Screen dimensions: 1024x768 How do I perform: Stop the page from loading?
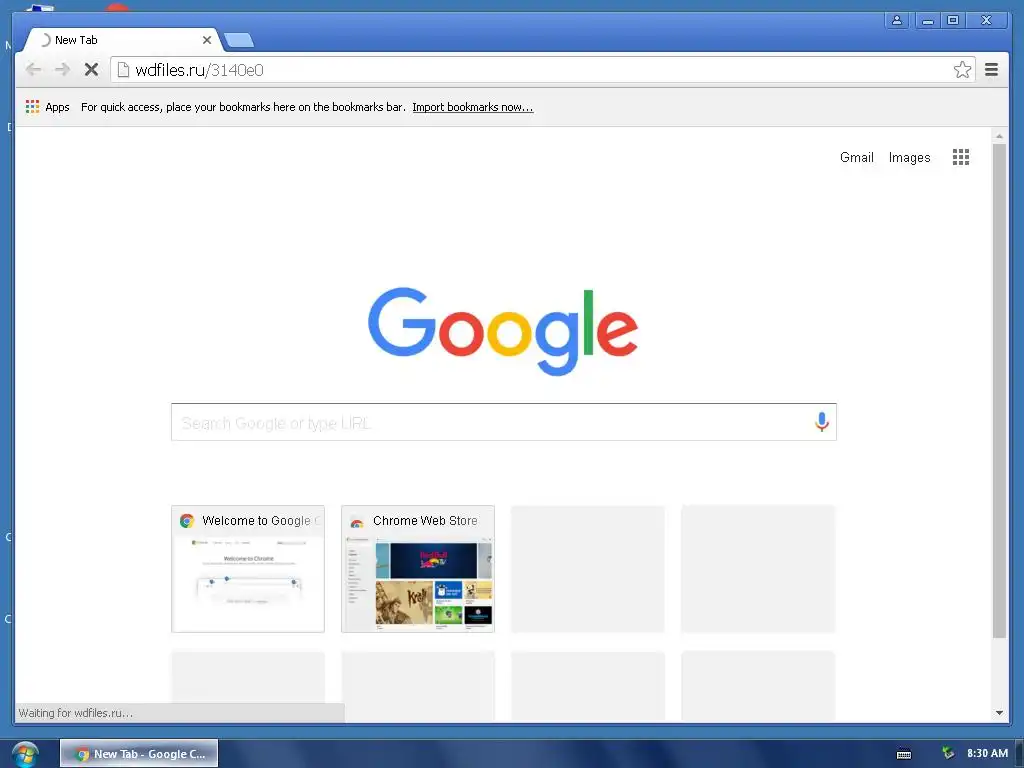coord(91,70)
